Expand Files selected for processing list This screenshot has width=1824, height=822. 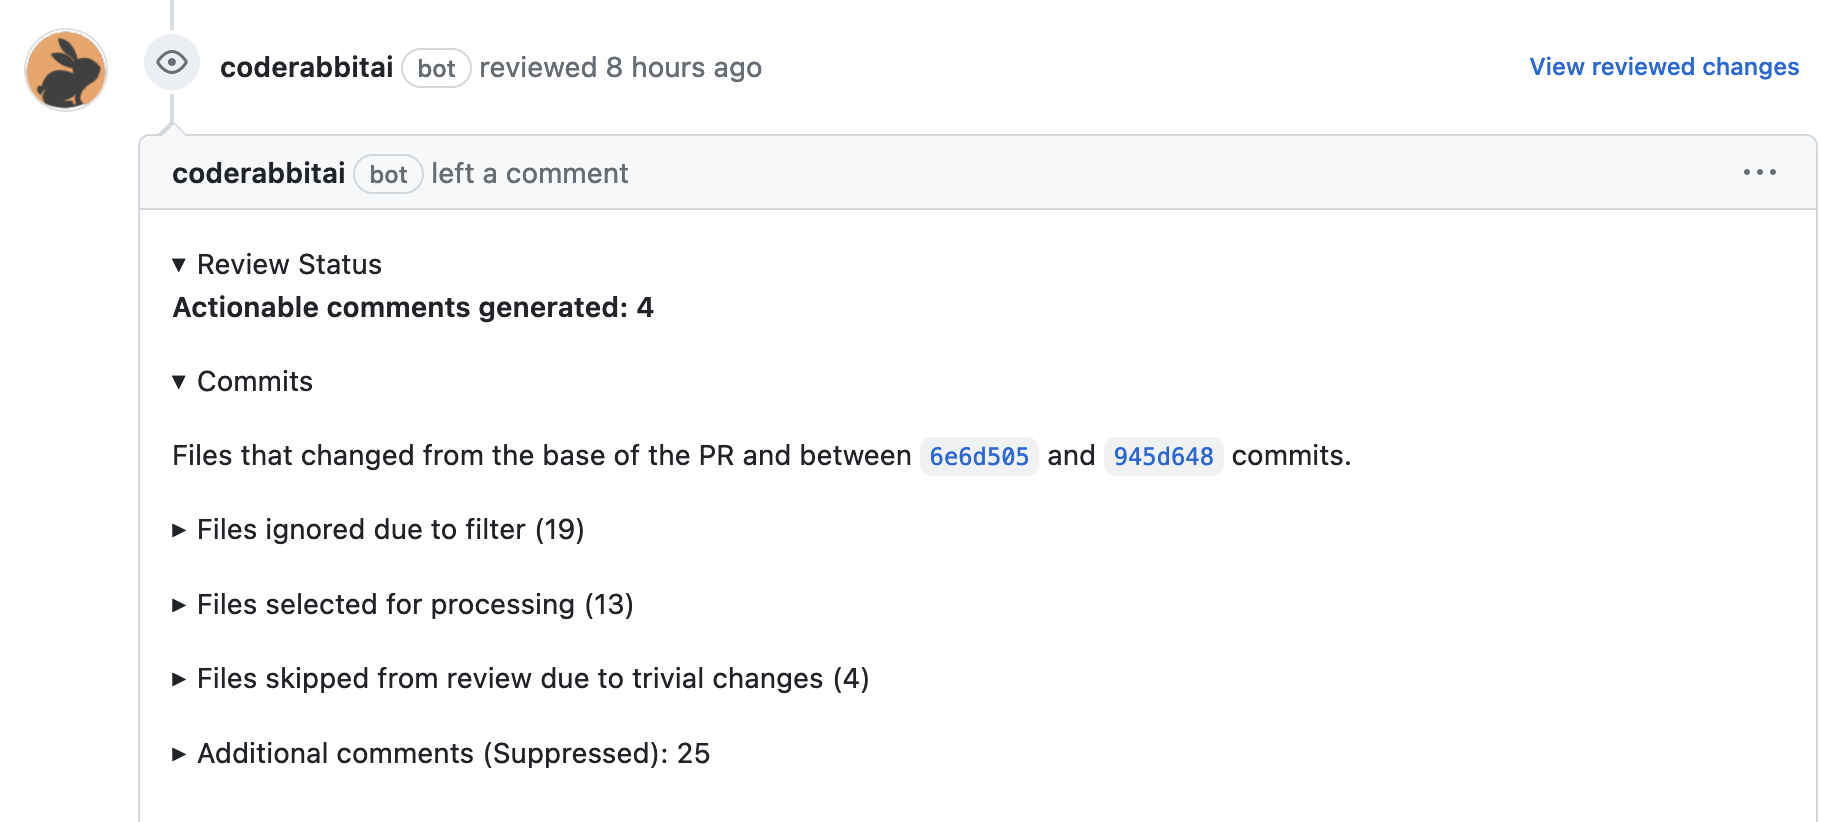(x=404, y=604)
